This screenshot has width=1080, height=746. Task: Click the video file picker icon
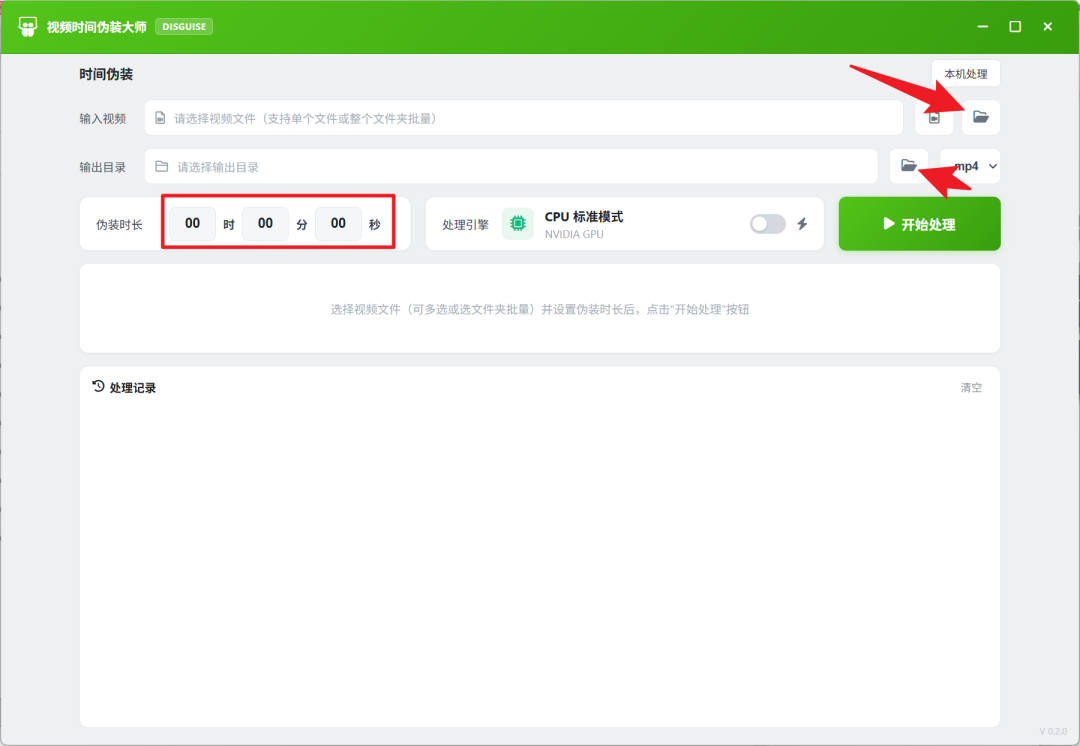934,118
